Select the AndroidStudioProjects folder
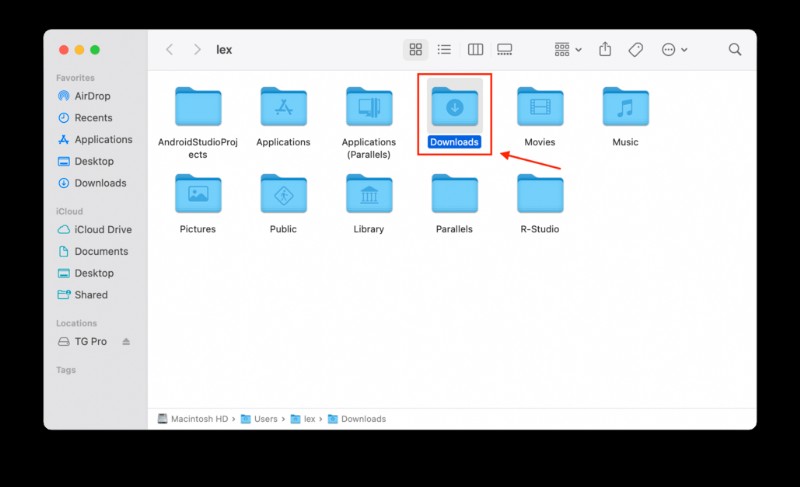The width and height of the screenshot is (800, 487). [x=198, y=107]
